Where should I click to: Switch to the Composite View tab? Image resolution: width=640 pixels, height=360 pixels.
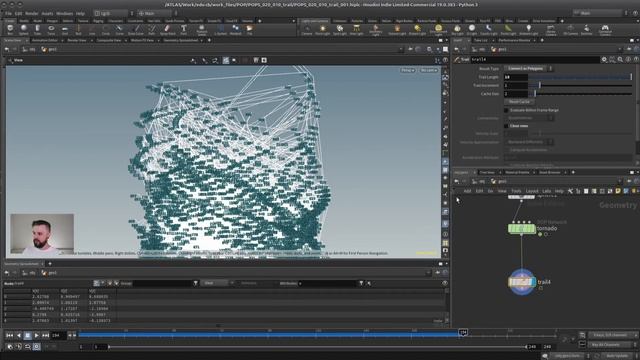coord(109,40)
